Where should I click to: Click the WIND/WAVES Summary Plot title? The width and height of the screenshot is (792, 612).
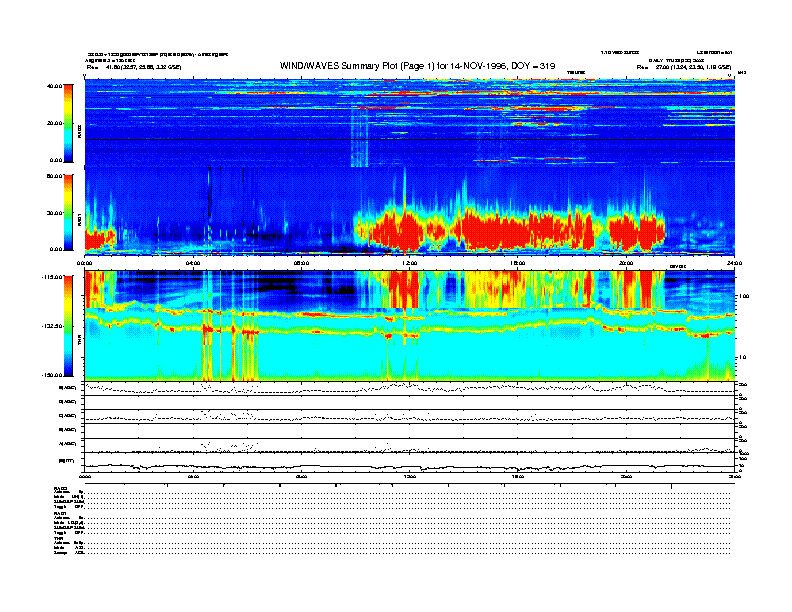coord(417,66)
